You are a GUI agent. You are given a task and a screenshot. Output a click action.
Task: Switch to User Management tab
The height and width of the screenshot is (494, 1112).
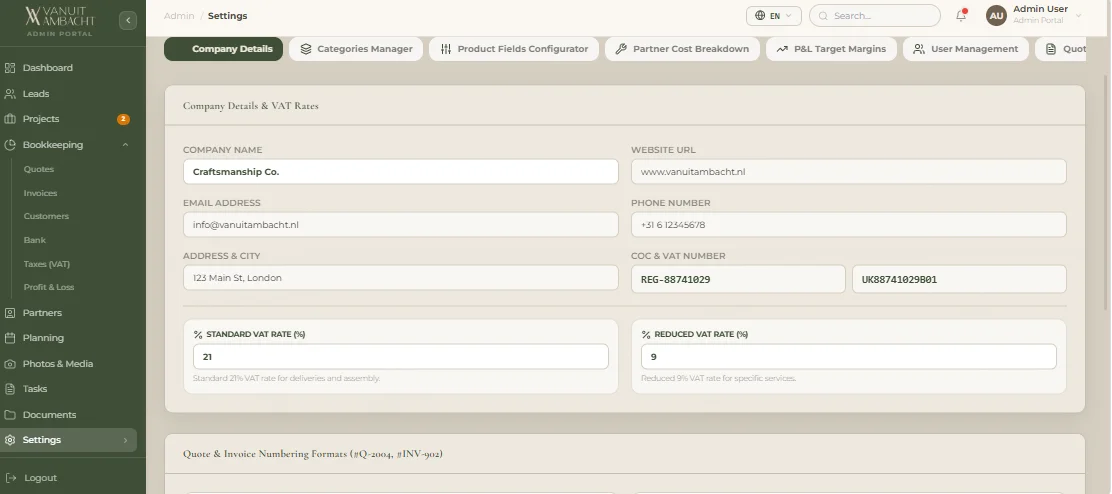pos(966,49)
